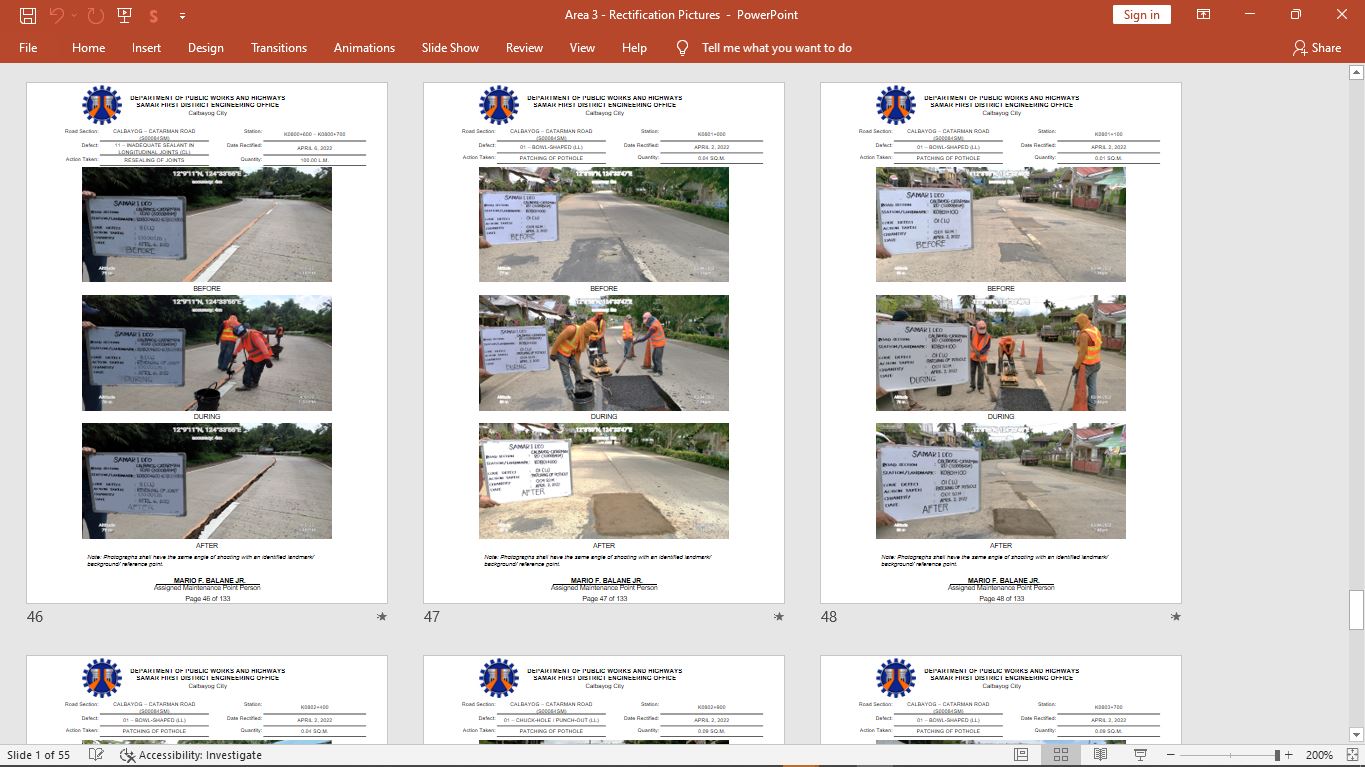Viewport: 1365px width, 767px height.
Task: Click the View tab
Action: click(582, 47)
